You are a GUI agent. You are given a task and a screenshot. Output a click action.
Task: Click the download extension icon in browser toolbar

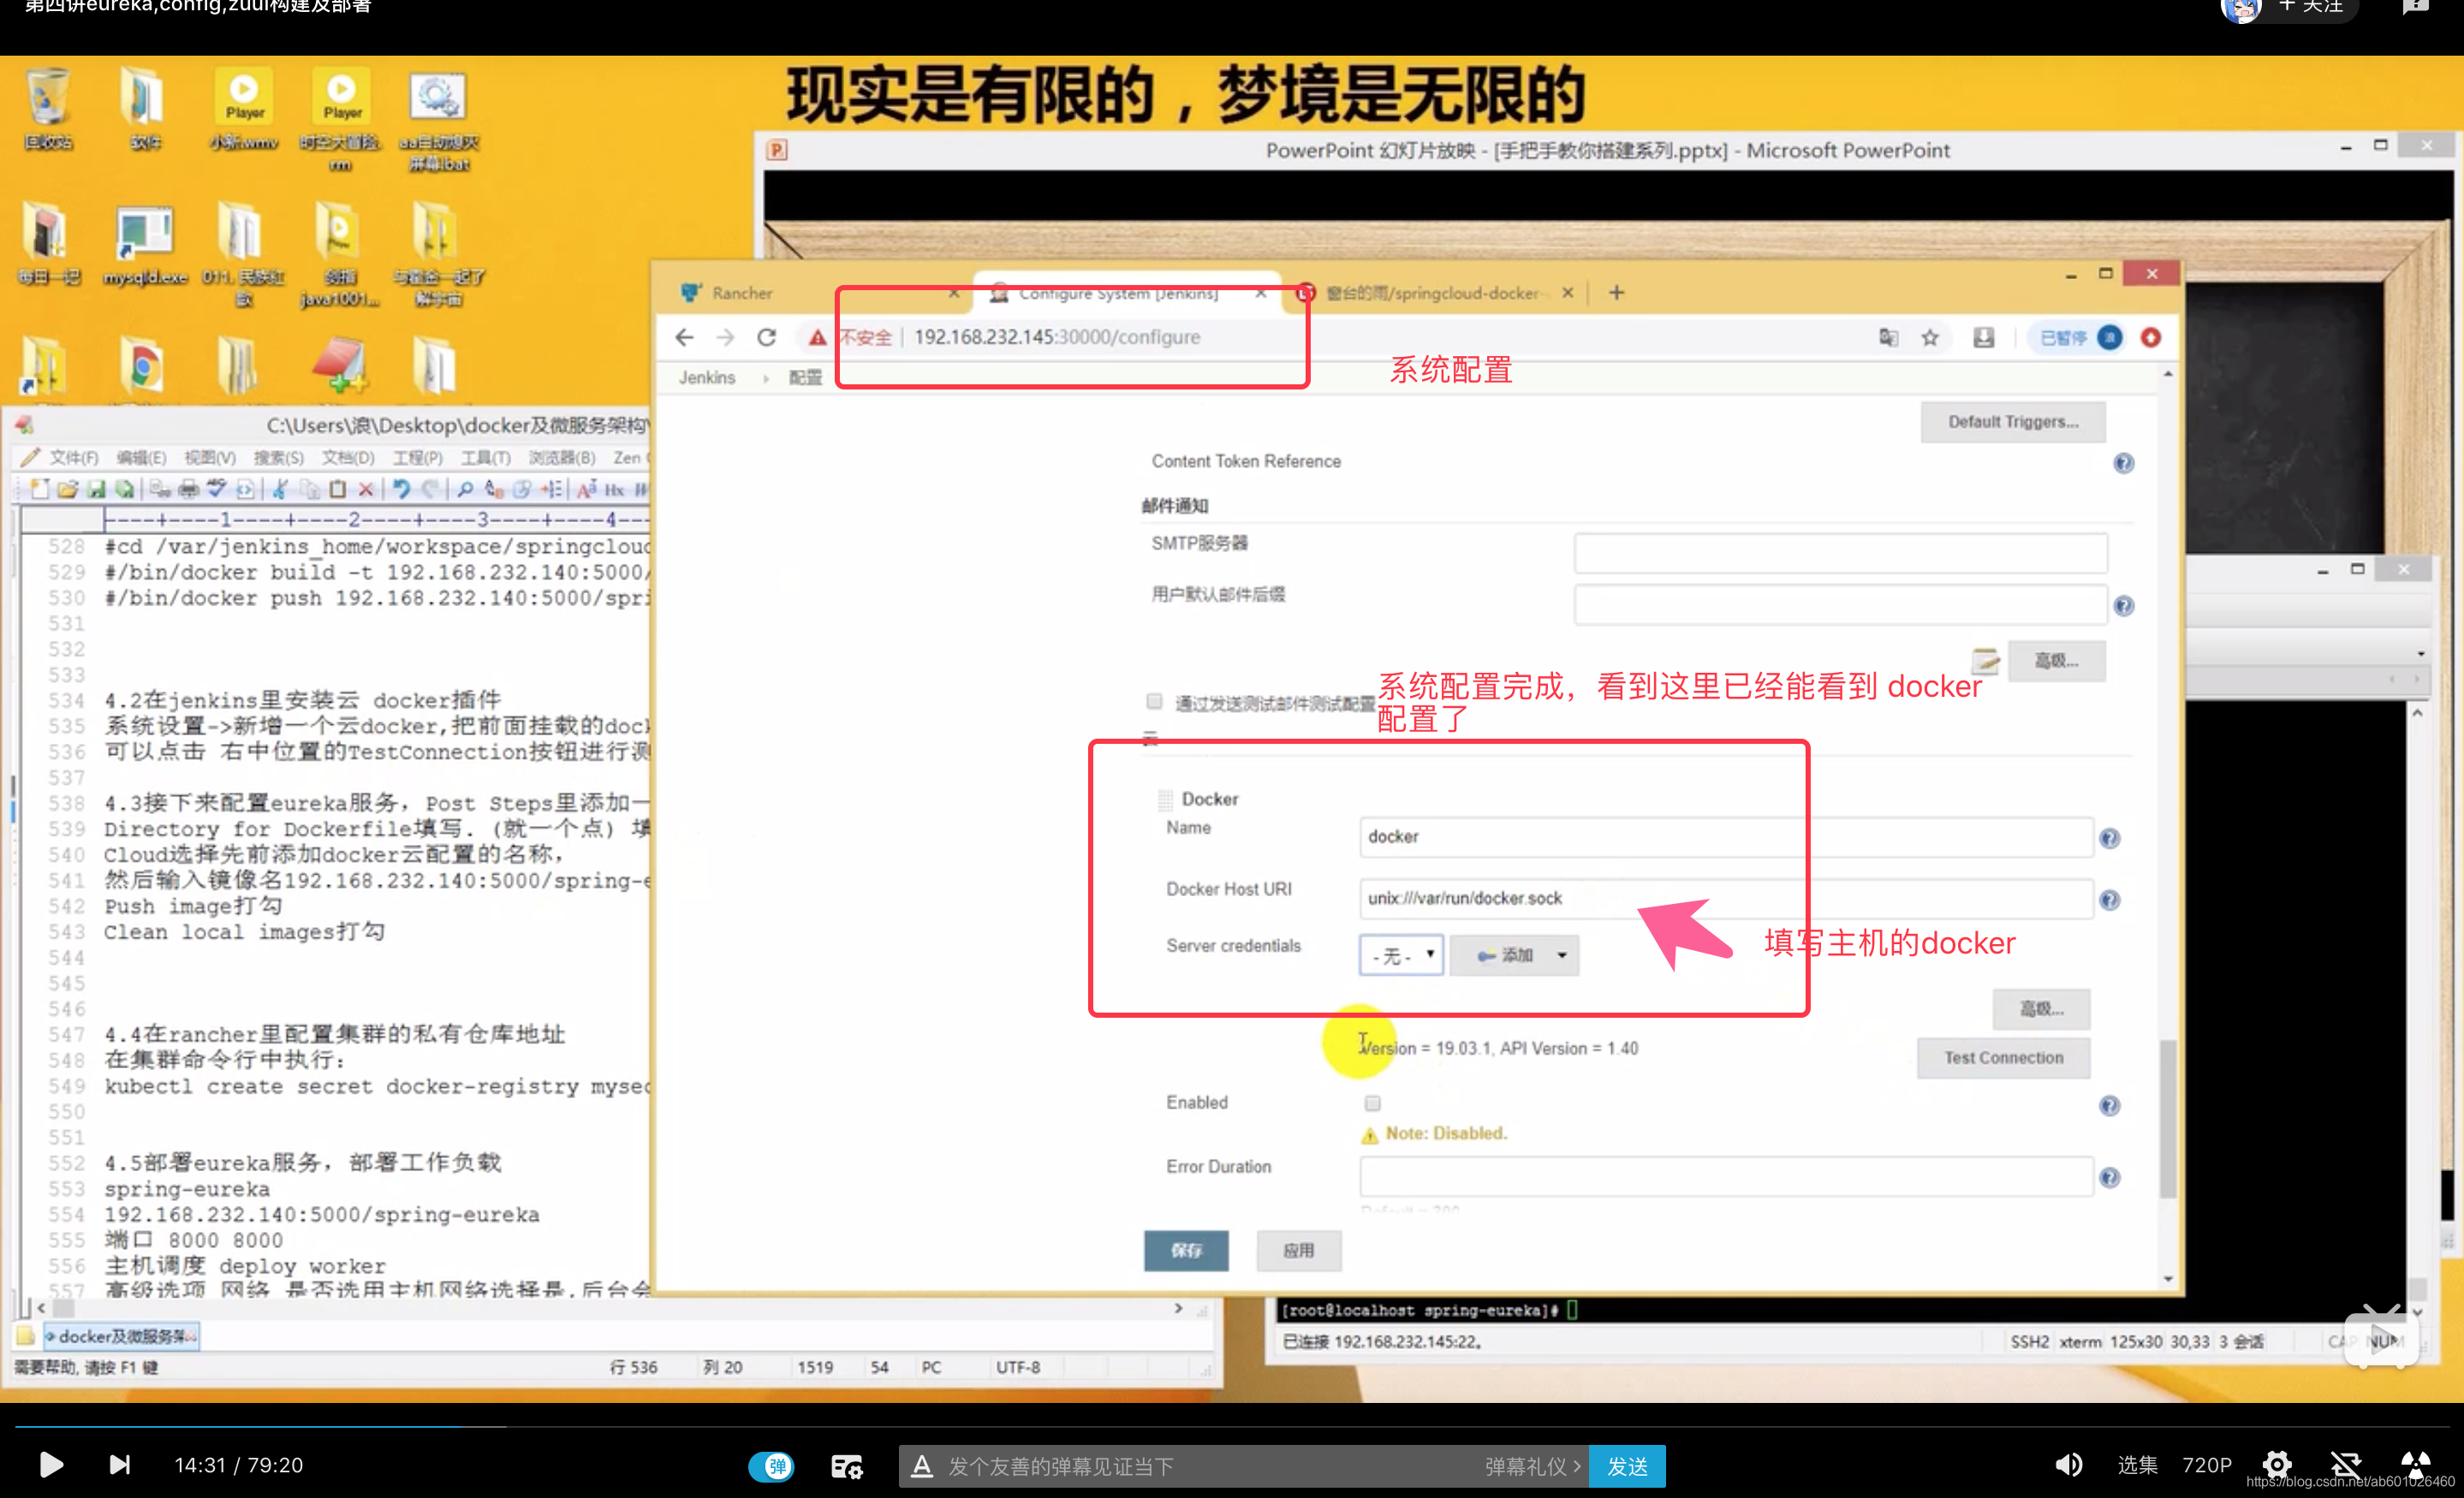pyautogui.click(x=1984, y=338)
